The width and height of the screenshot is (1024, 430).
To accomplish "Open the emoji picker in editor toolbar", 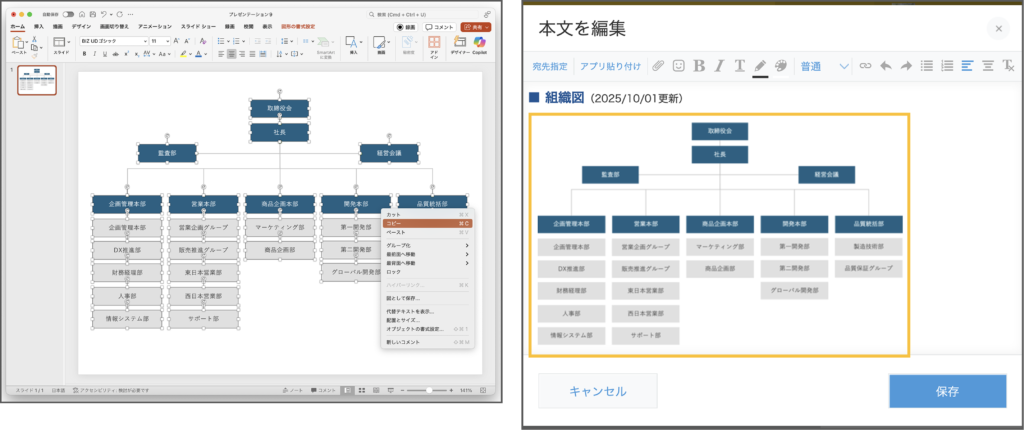I will [679, 66].
